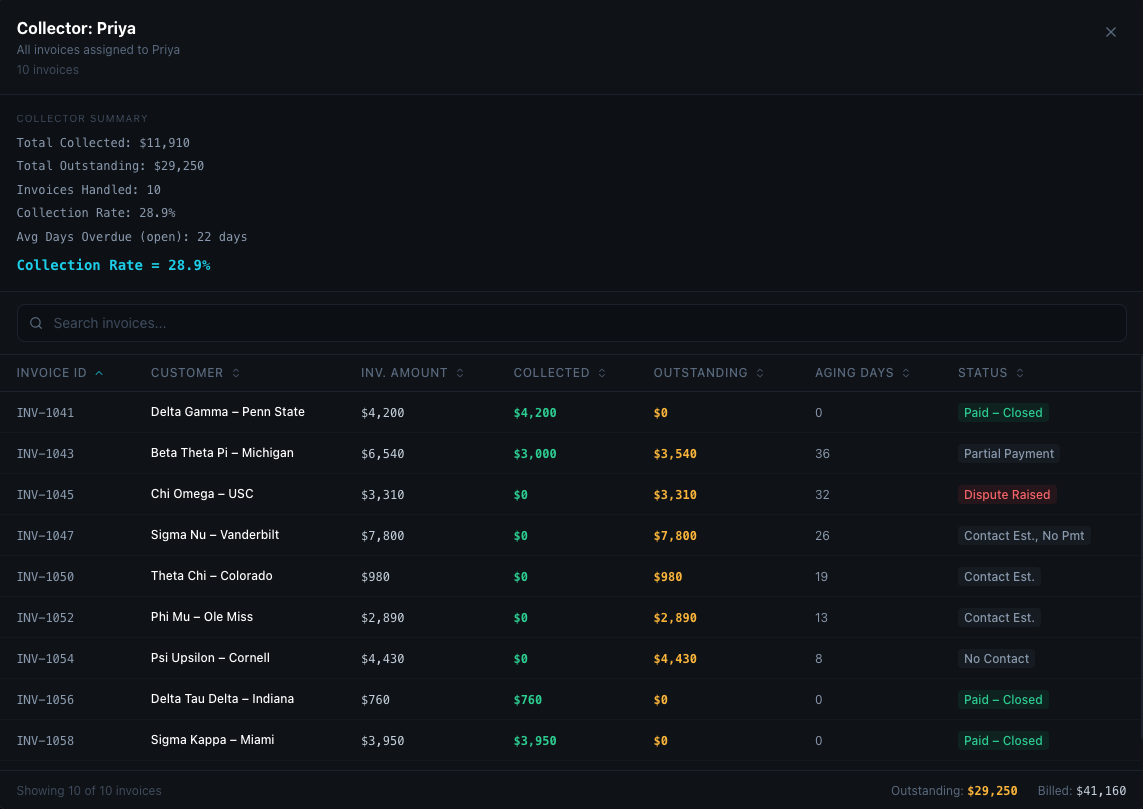Click Contact Est. badge for Theta Chi
Image resolution: width=1143 pixels, height=809 pixels.
point(999,577)
